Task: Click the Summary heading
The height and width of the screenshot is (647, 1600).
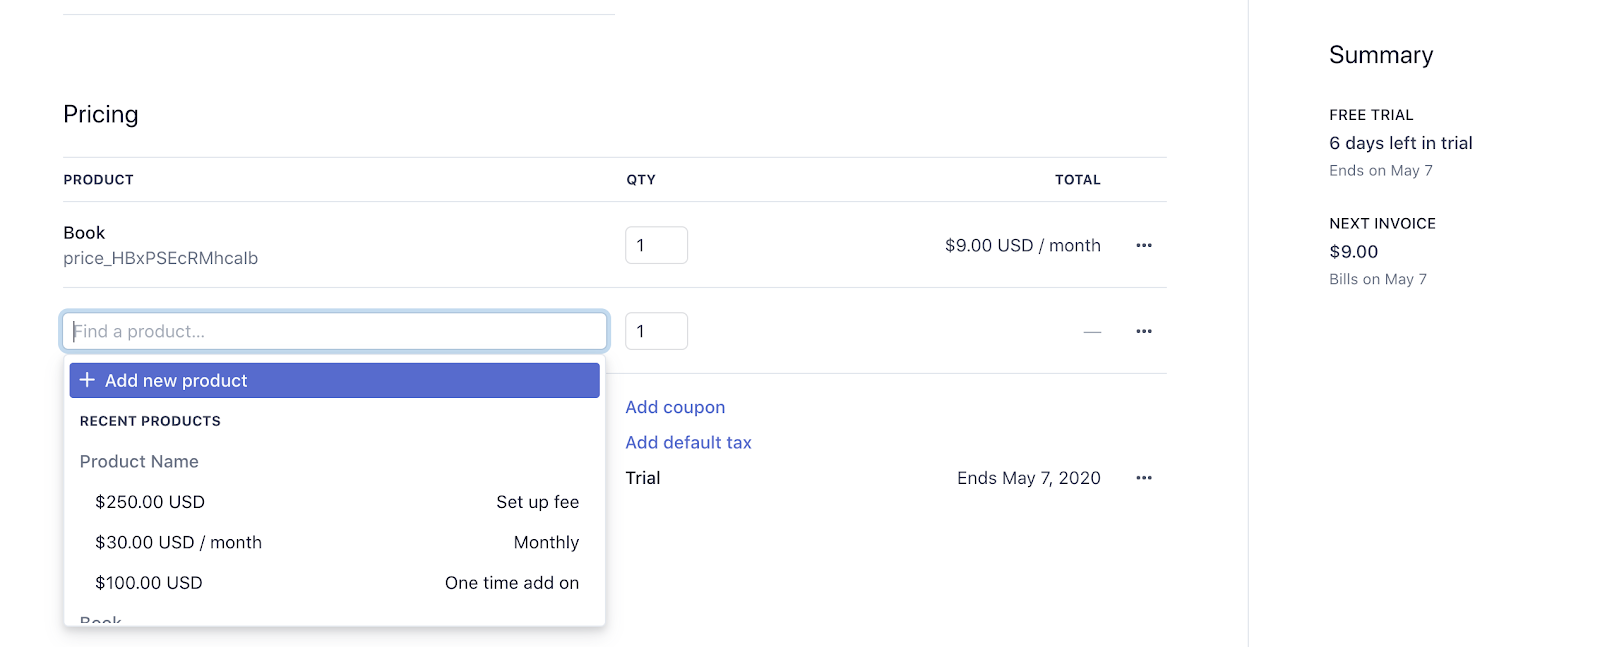Action: [1381, 55]
